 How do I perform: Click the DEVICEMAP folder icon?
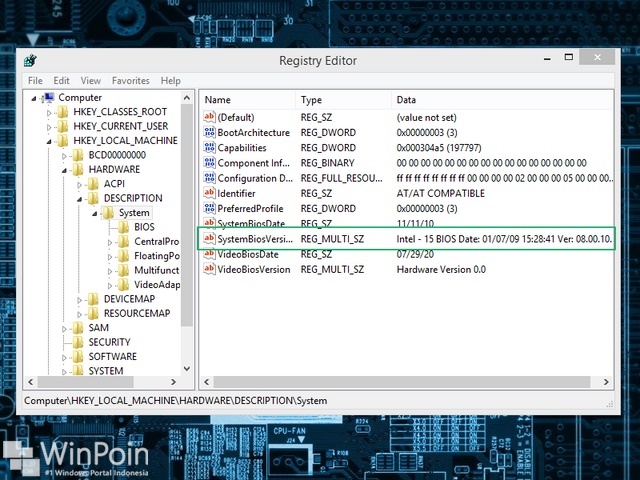pos(93,299)
